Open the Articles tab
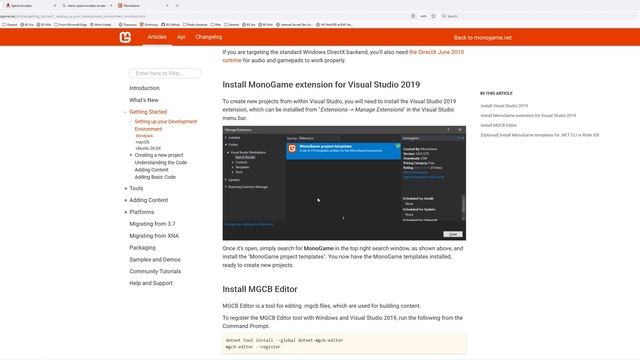Screen dimensions: 640x360 (x=157, y=37)
